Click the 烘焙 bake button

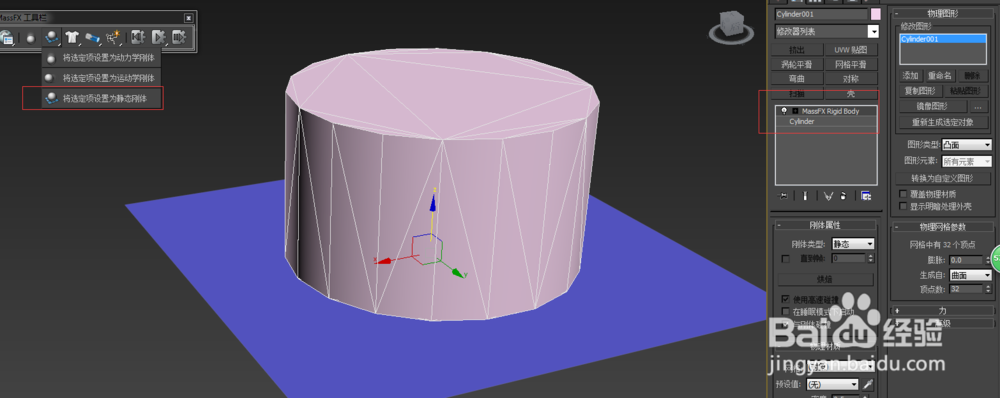(x=825, y=279)
